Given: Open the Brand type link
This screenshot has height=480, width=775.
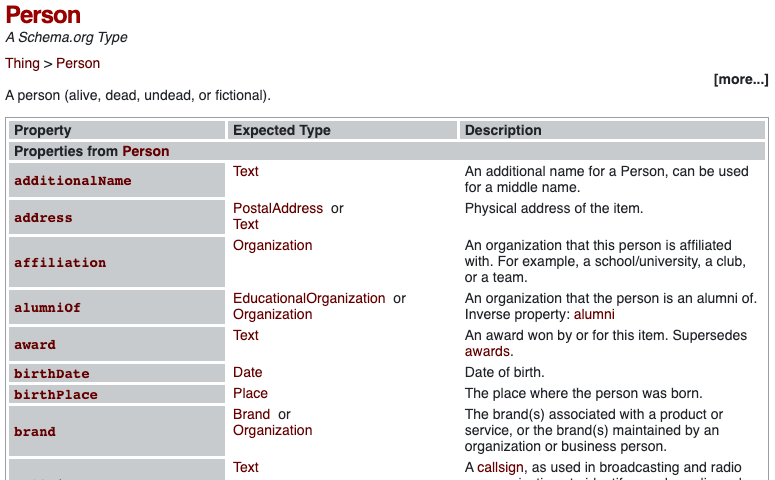Looking at the screenshot, I should pos(252,414).
